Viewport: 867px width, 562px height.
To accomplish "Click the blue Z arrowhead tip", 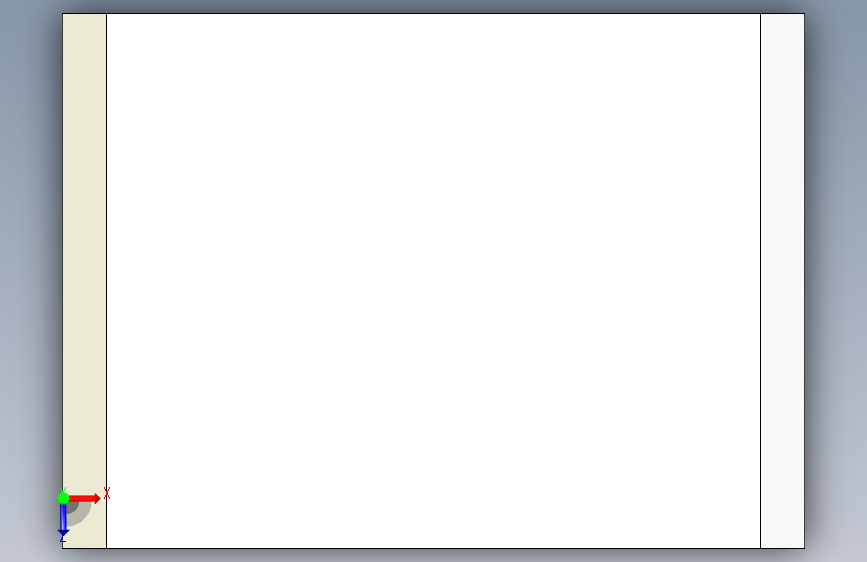I will (x=63, y=534).
